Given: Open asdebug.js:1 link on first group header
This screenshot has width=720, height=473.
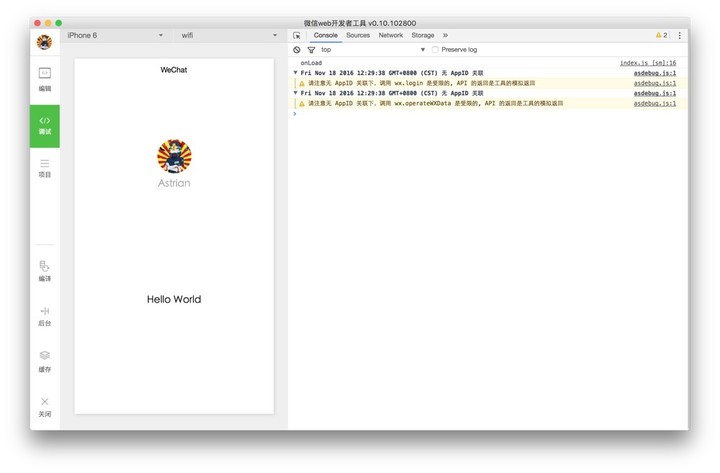Looking at the screenshot, I should click(655, 73).
